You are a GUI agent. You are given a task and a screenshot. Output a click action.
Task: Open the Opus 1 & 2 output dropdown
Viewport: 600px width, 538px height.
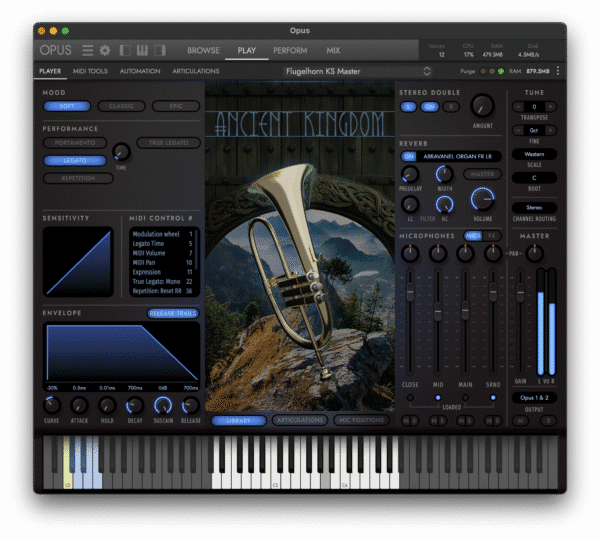click(x=534, y=398)
